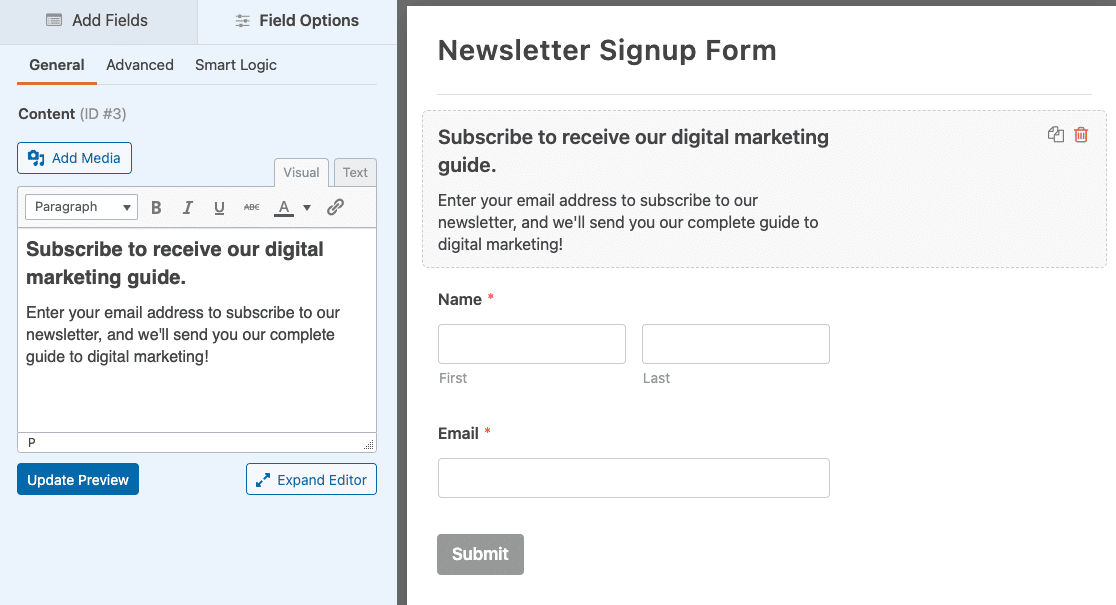Viewport: 1116px width, 605px height.
Task: Click the First name input field
Action: (532, 344)
